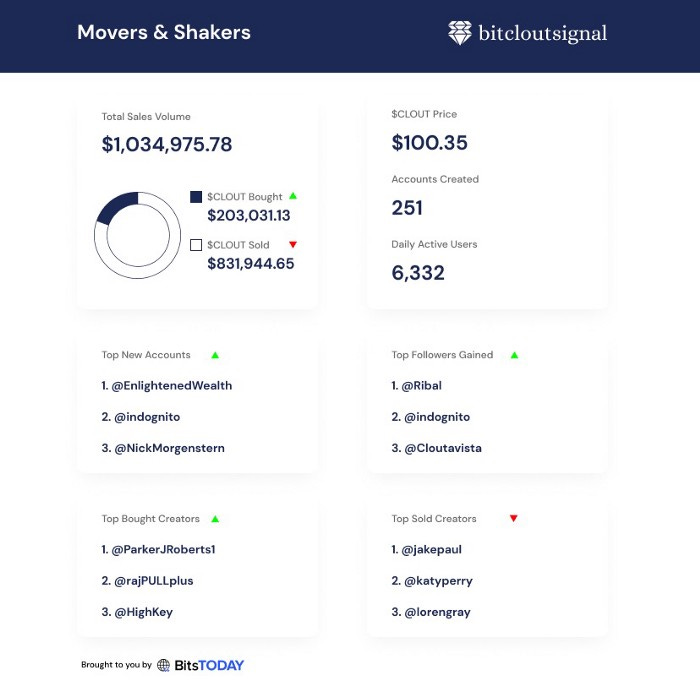Click the sold amount $831,944.65
This screenshot has height=691, width=700.
[x=250, y=264]
